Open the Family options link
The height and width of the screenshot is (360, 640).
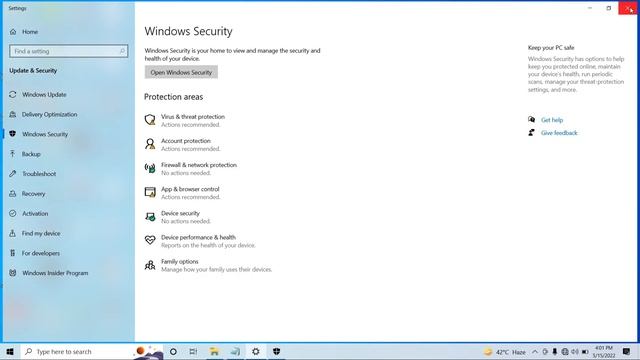point(180,261)
